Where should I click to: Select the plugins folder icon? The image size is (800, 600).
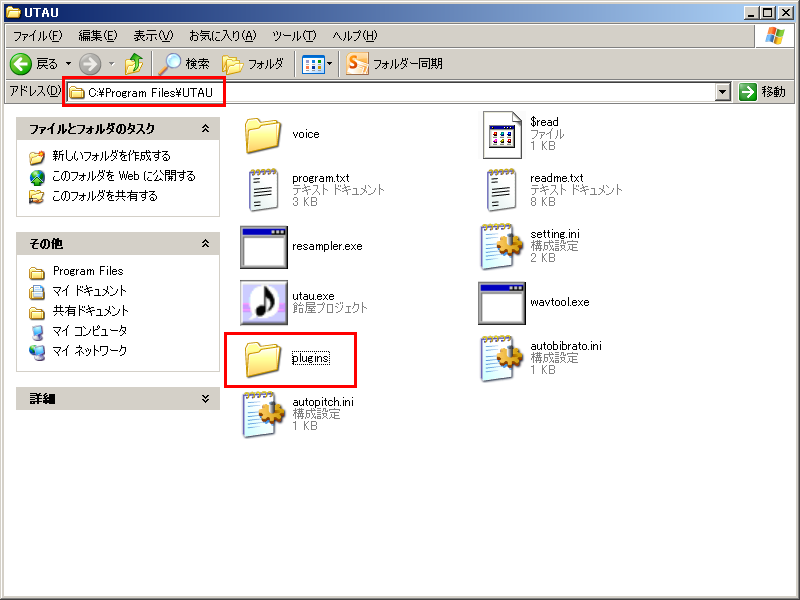tap(264, 358)
